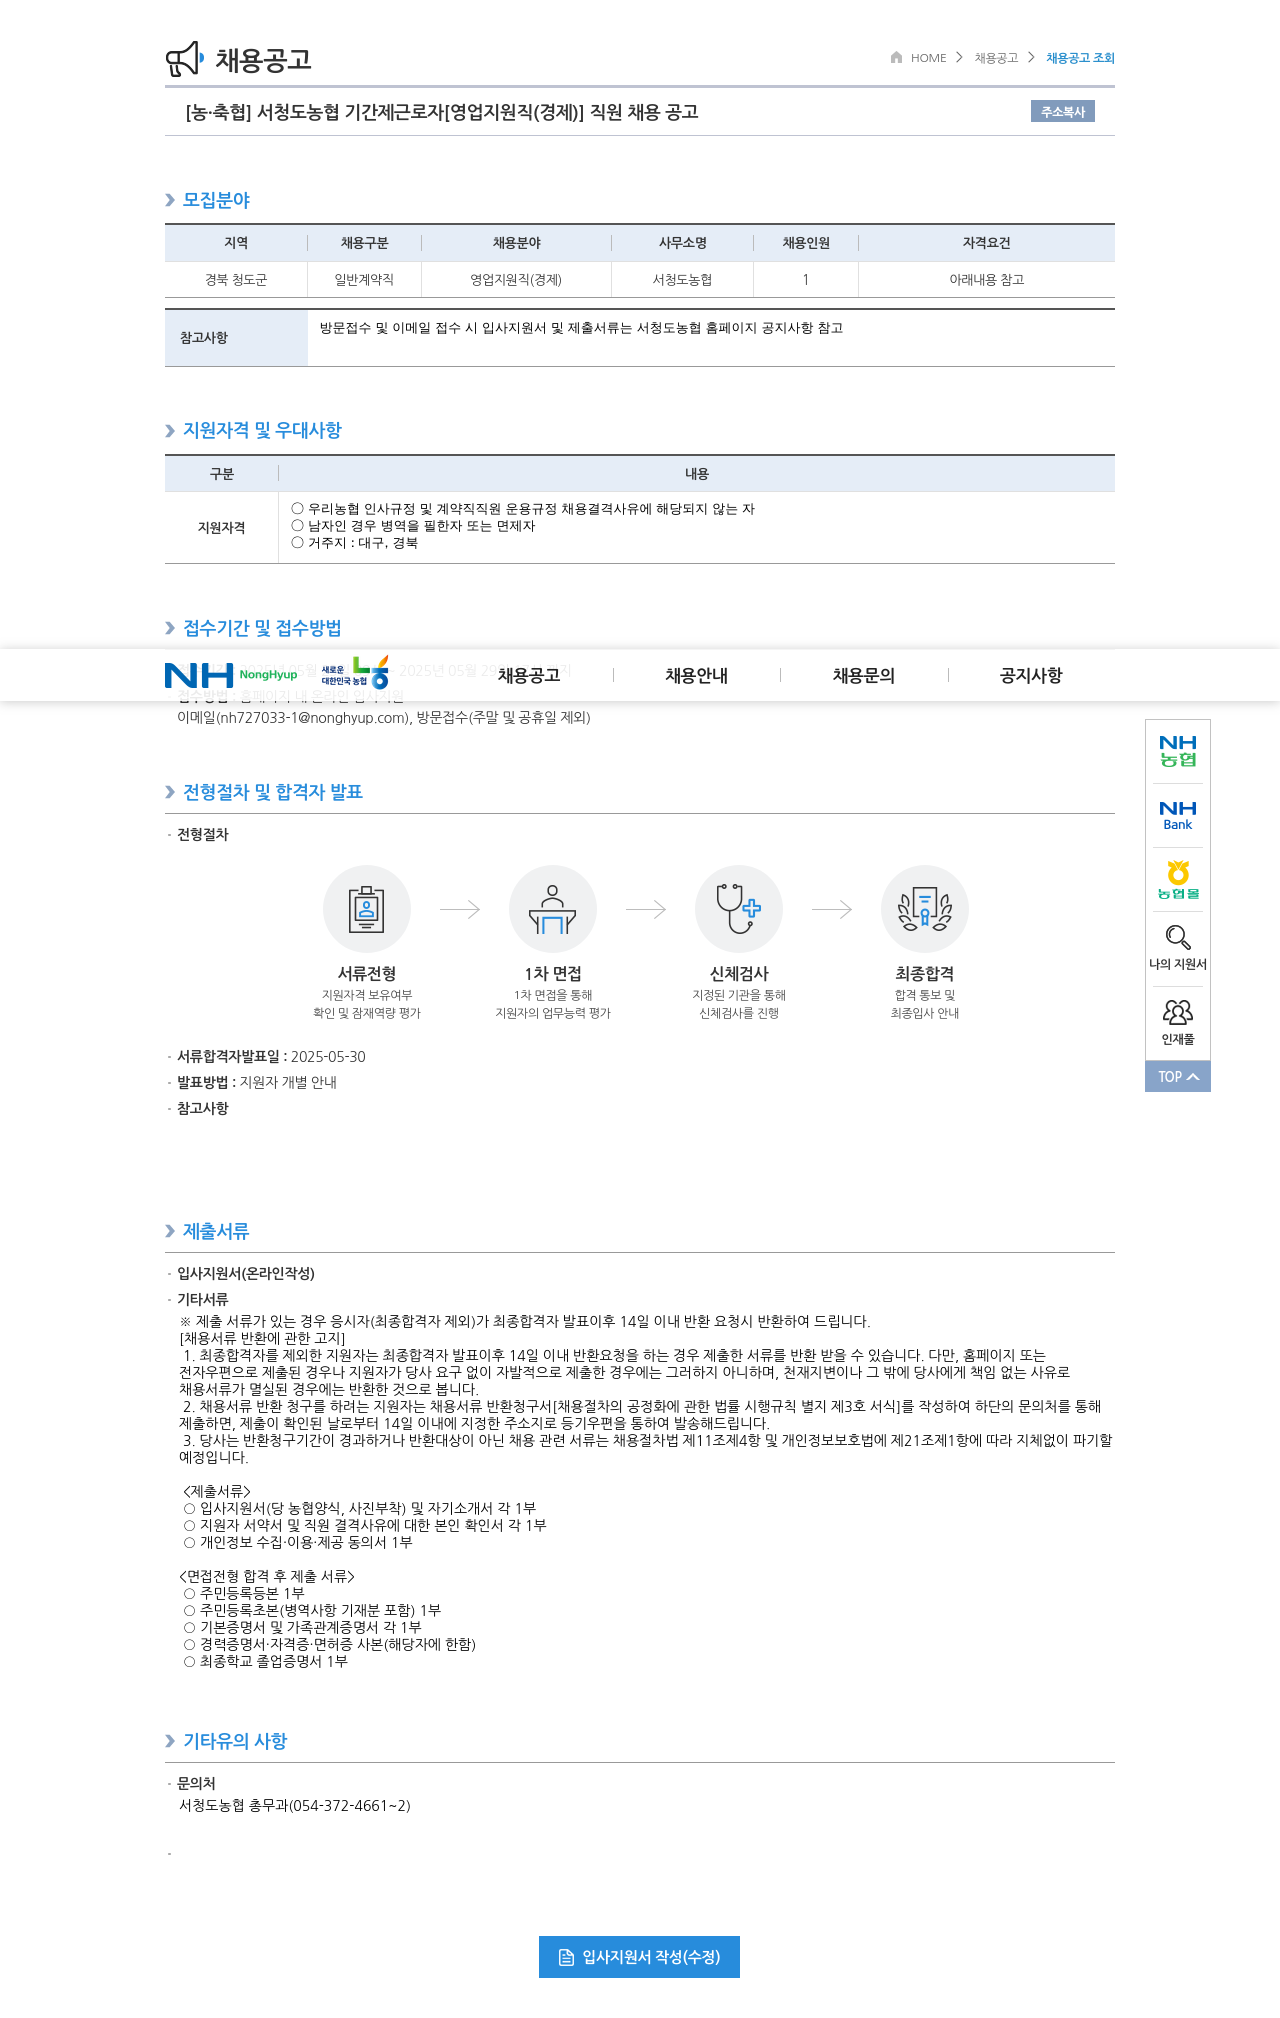The image size is (1280, 2018).
Task: Open NH Bank quick link in sidebar
Action: click(1178, 815)
